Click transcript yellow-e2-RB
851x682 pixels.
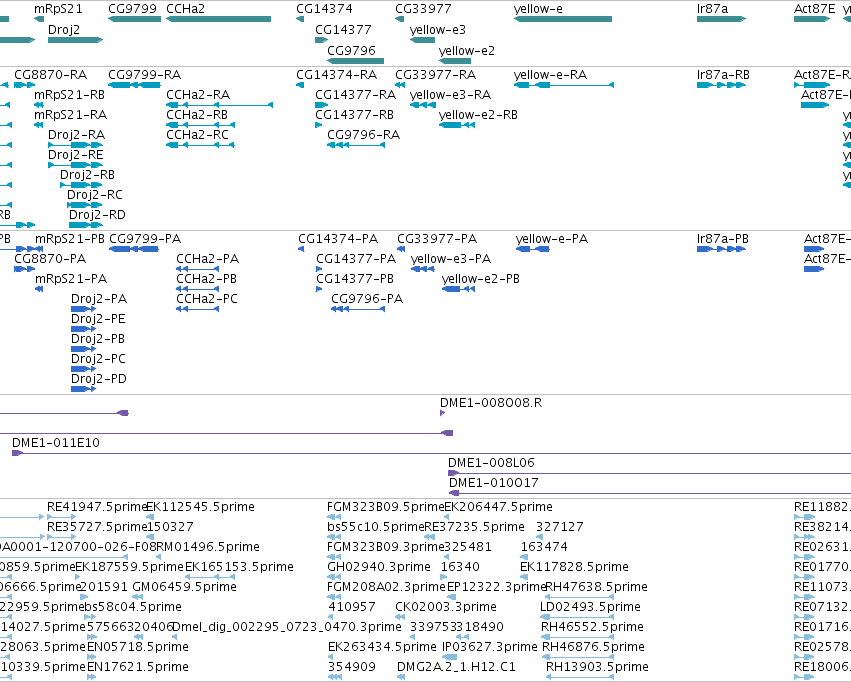457,125
